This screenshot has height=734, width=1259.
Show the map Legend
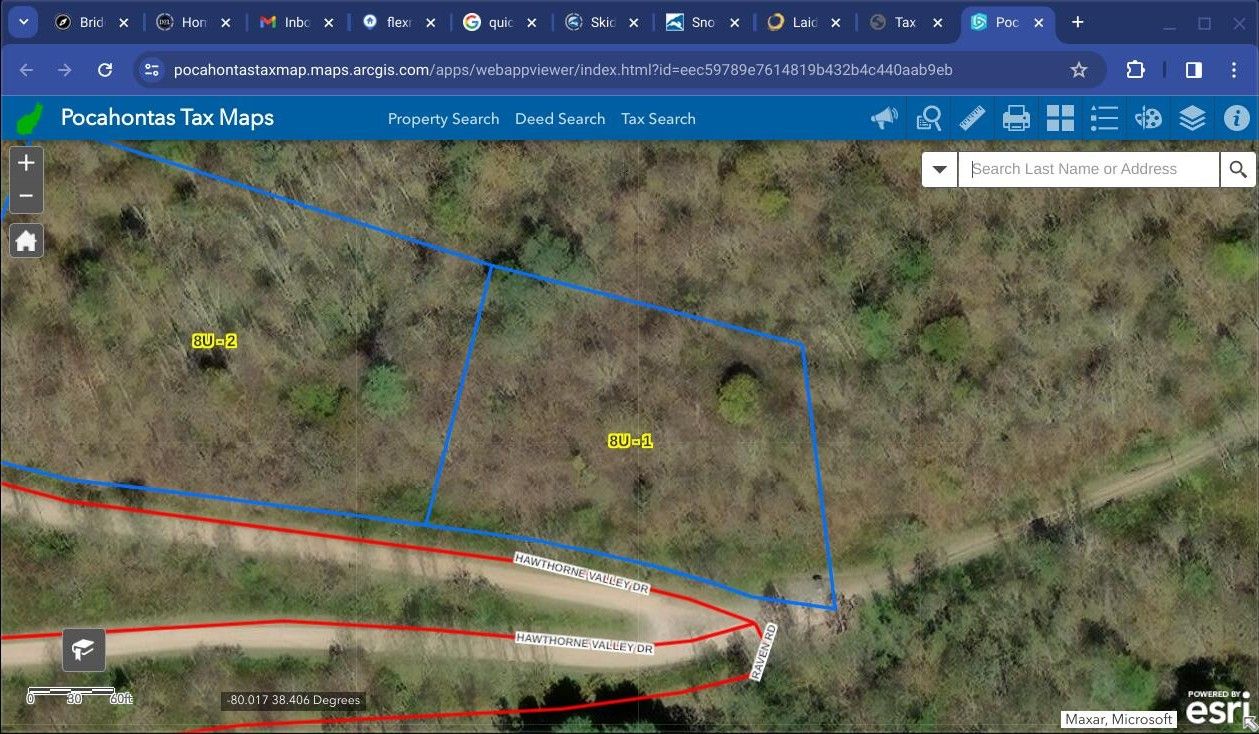click(1104, 118)
